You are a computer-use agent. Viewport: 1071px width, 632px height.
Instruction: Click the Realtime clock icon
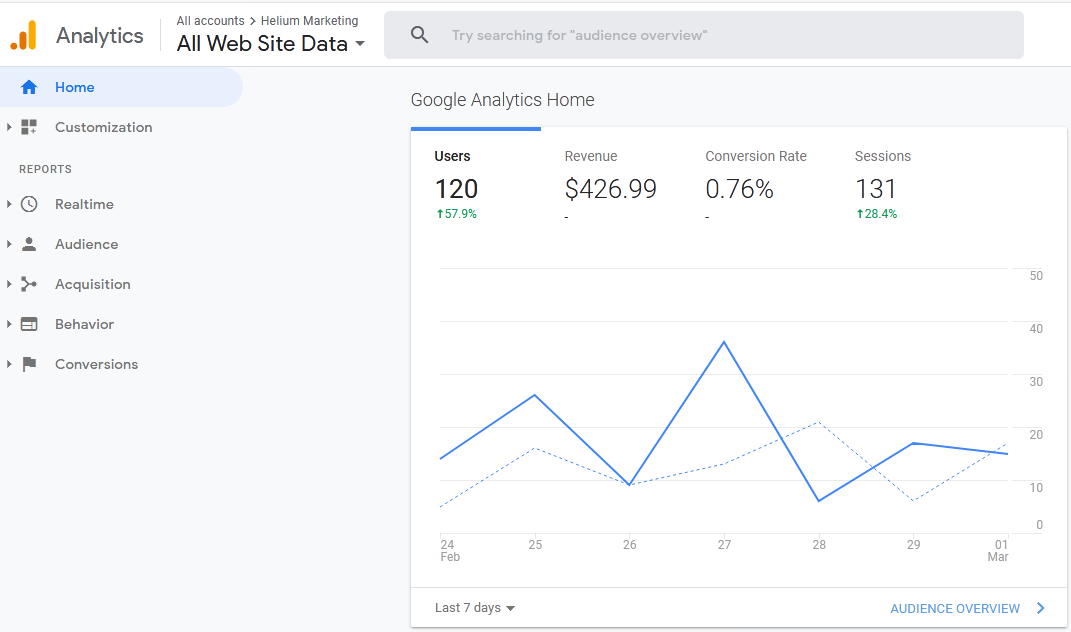coord(29,204)
